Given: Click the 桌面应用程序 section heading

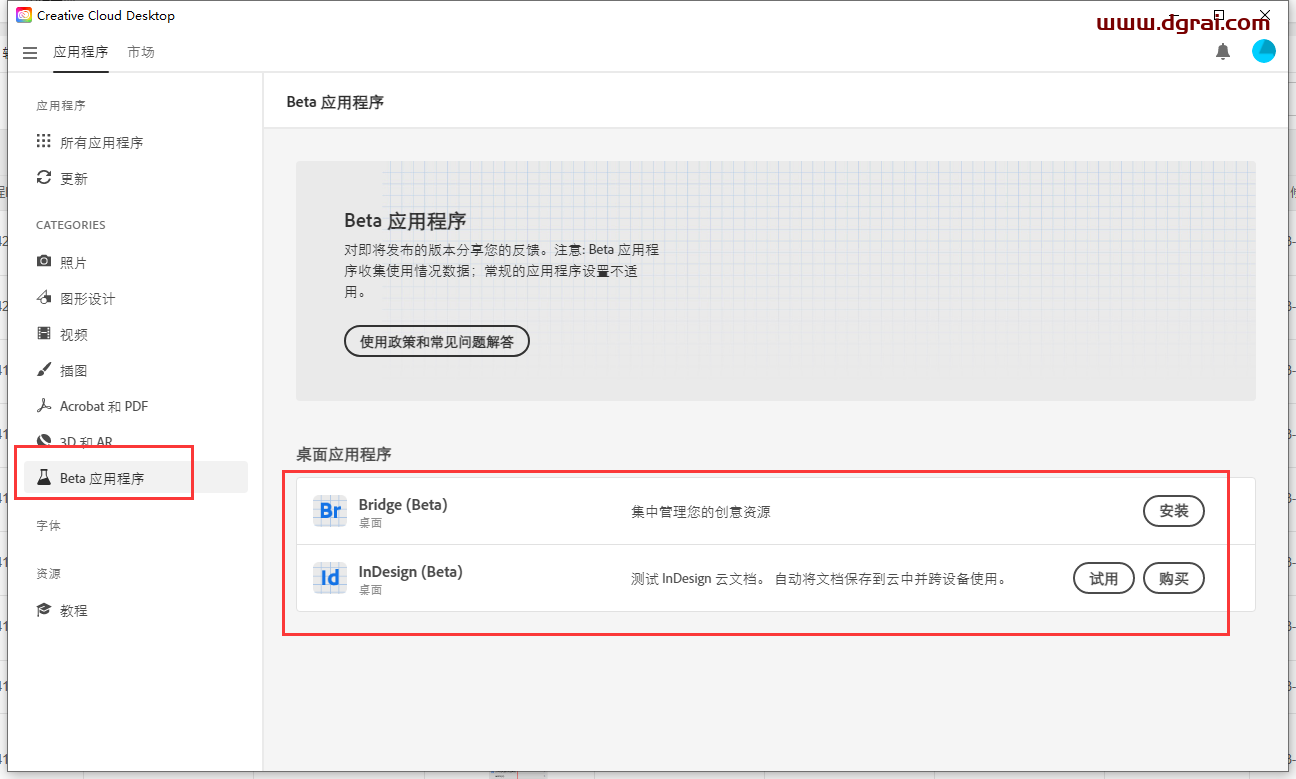Looking at the screenshot, I should [x=344, y=454].
